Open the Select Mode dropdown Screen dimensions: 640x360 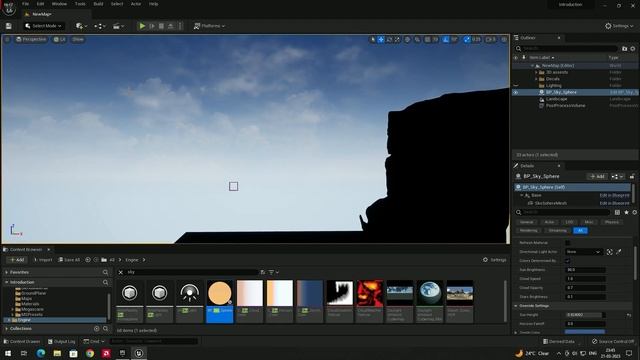(43, 26)
